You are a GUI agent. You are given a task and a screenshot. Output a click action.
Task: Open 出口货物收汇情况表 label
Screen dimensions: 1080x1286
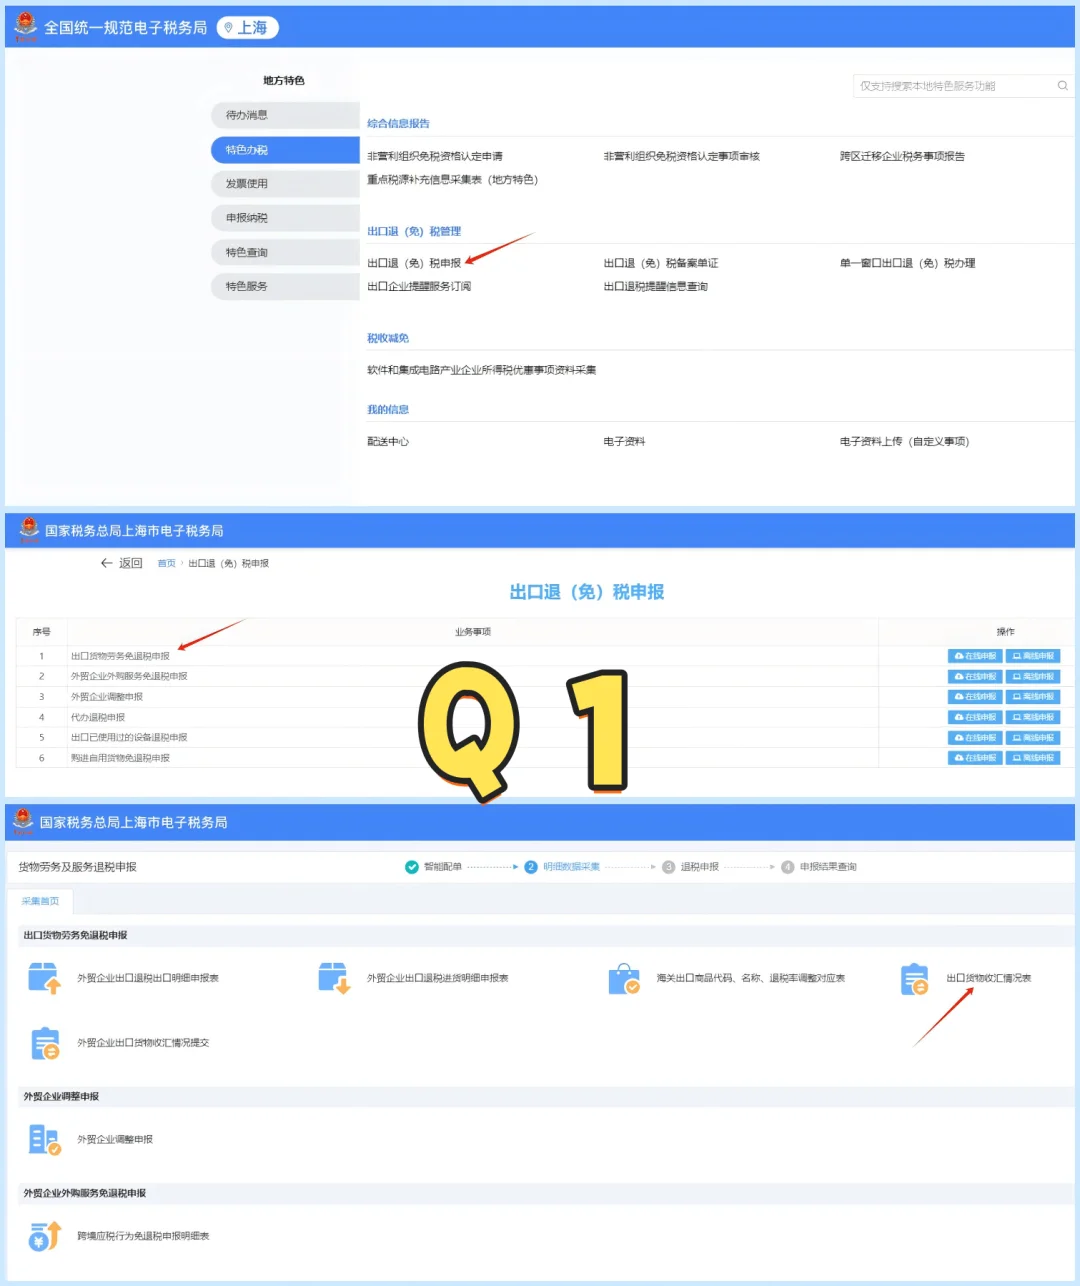click(989, 978)
